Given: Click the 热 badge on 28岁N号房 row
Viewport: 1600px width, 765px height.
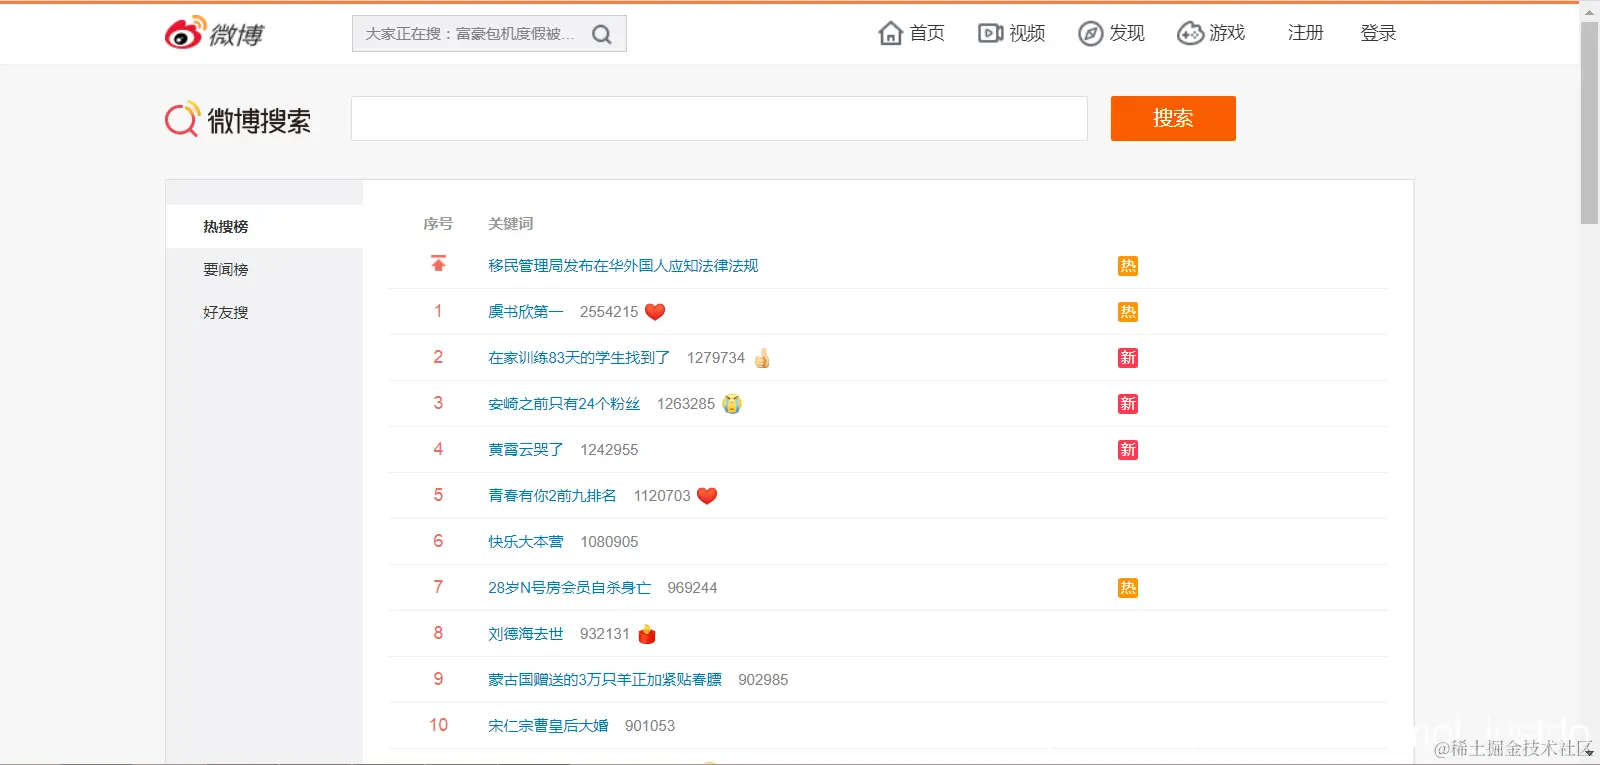Looking at the screenshot, I should (1128, 588).
